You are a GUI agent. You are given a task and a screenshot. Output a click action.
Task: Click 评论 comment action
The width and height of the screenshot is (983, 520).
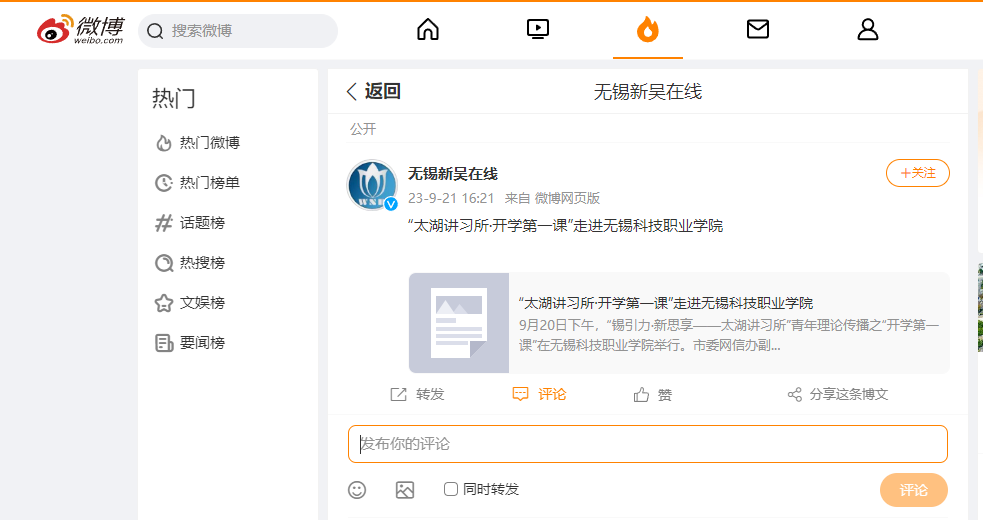[539, 395]
